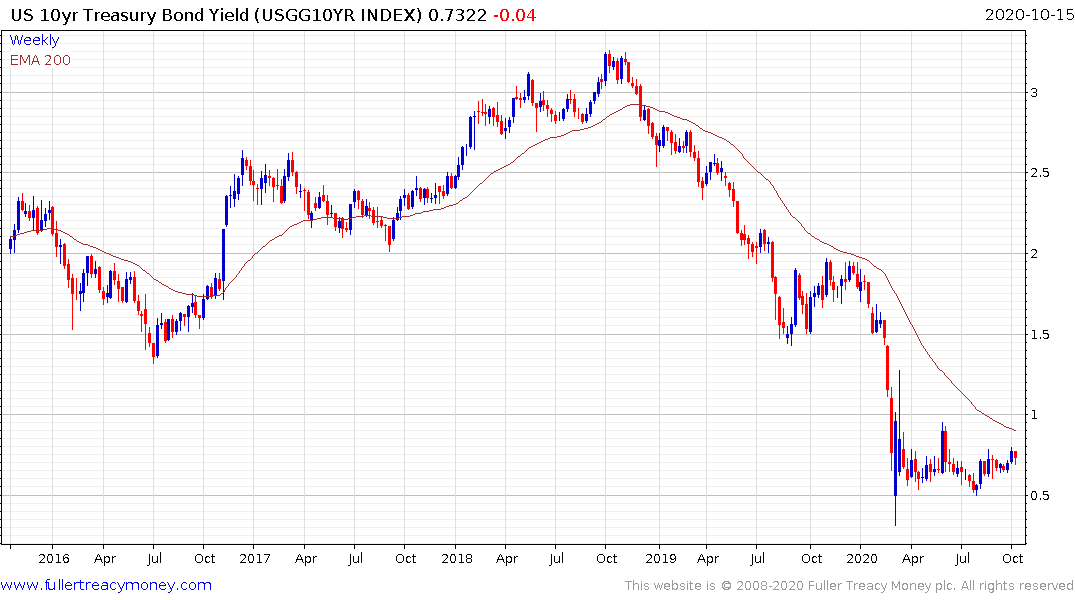This screenshot has width=1075, height=600.
Task: Click the y-axis value '2.5'
Action: point(1040,173)
